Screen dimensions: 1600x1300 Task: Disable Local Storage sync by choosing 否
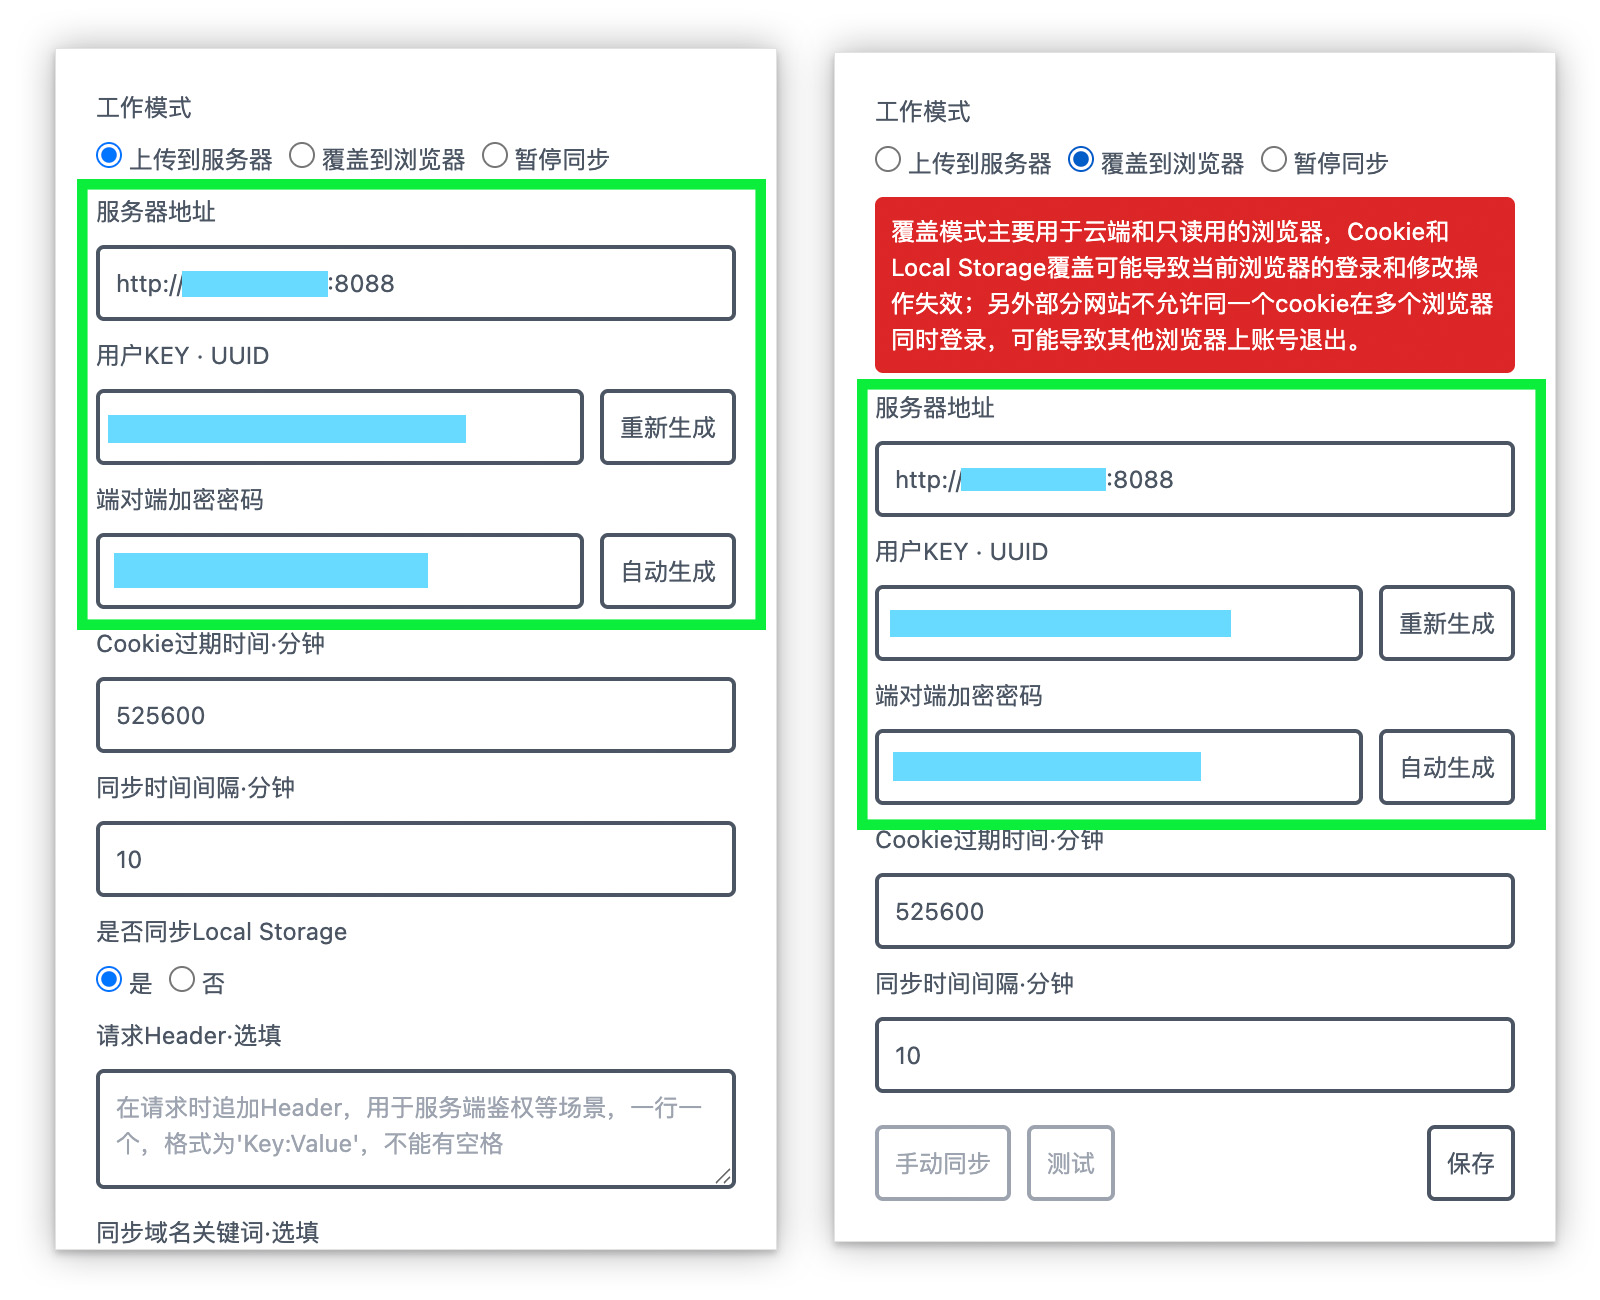[x=182, y=980]
